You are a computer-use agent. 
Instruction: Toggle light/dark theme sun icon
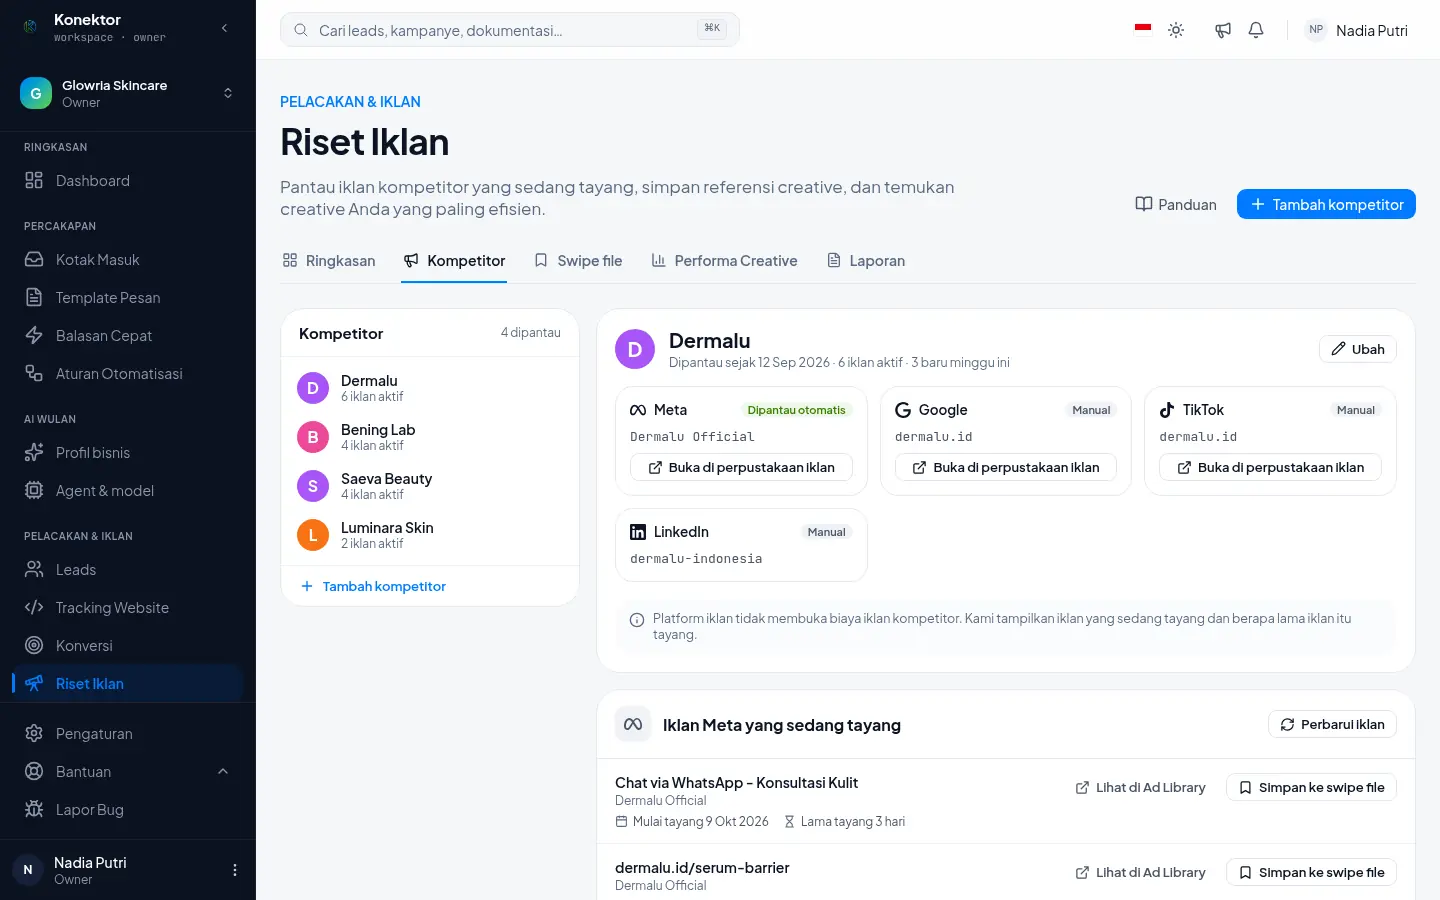[x=1176, y=30]
